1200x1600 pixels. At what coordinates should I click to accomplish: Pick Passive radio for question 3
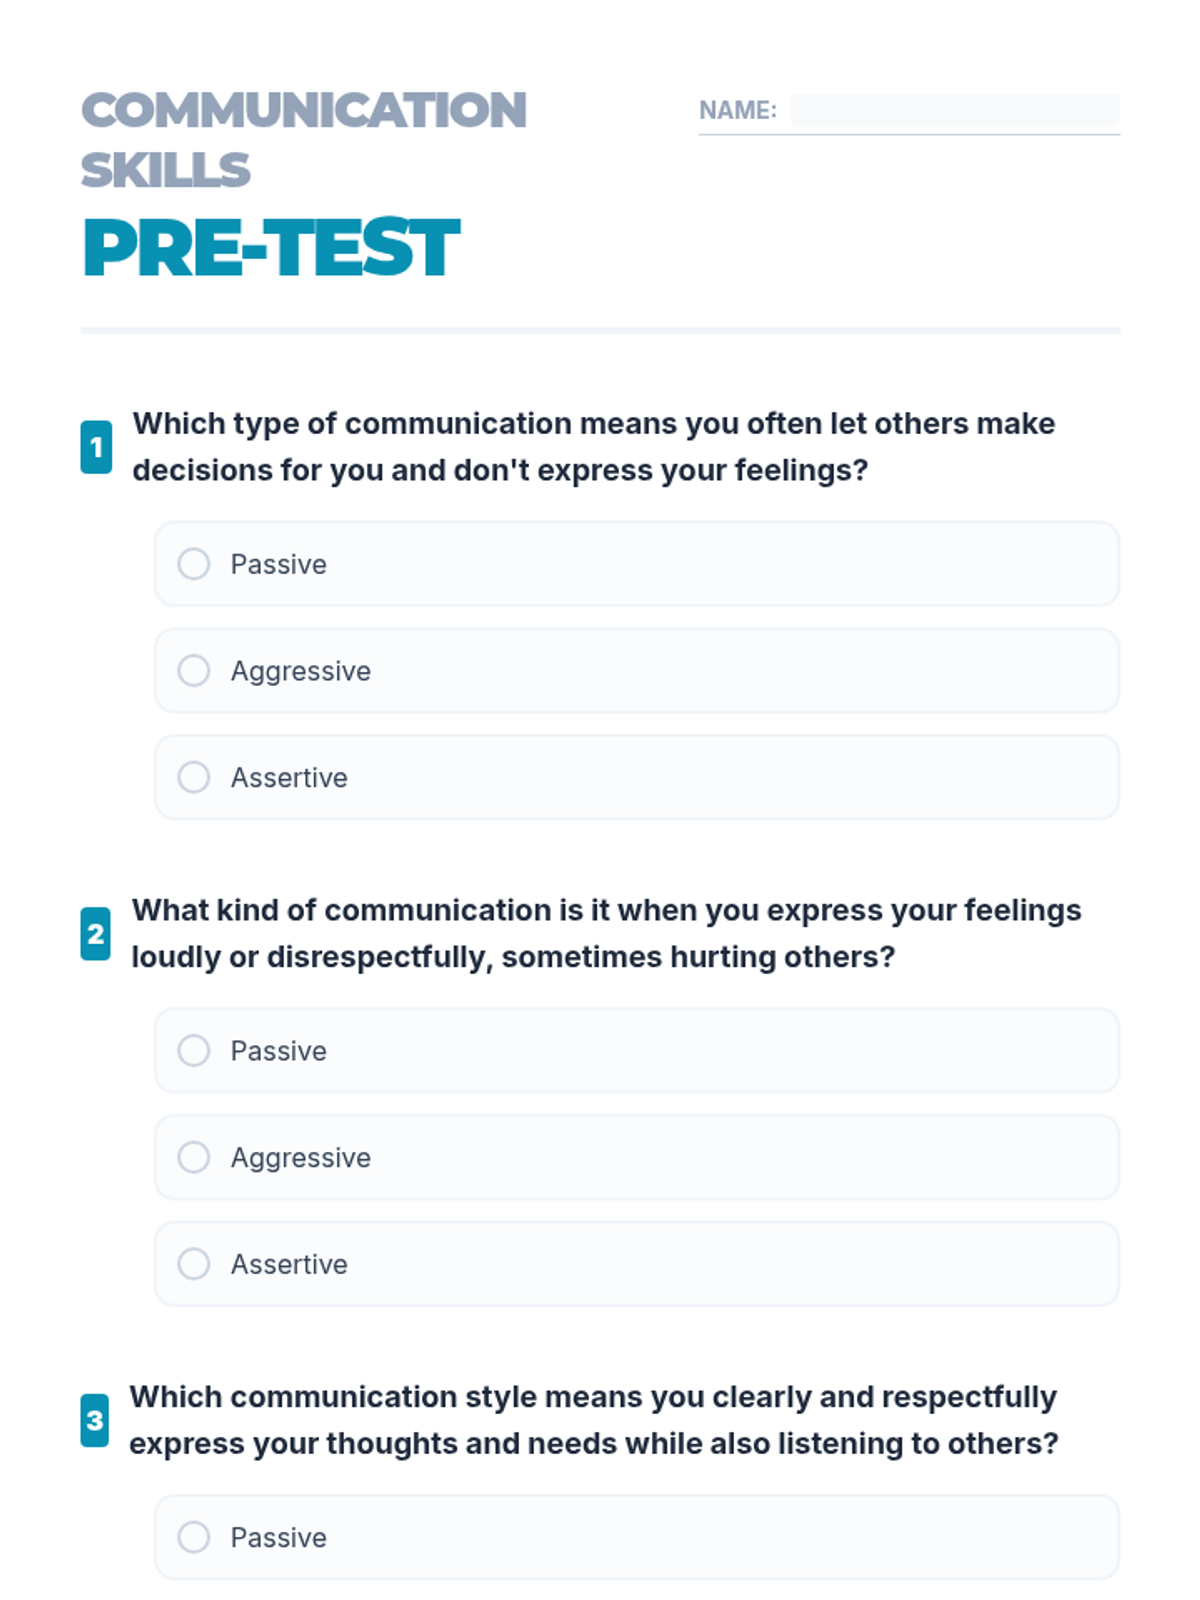click(194, 1537)
